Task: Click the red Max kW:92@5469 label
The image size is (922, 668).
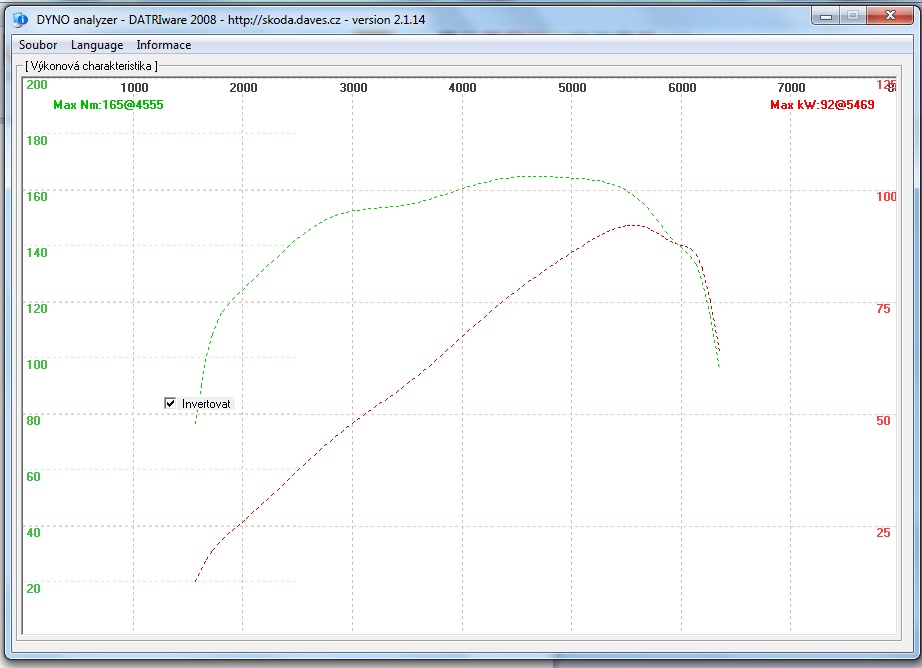Action: pos(822,104)
